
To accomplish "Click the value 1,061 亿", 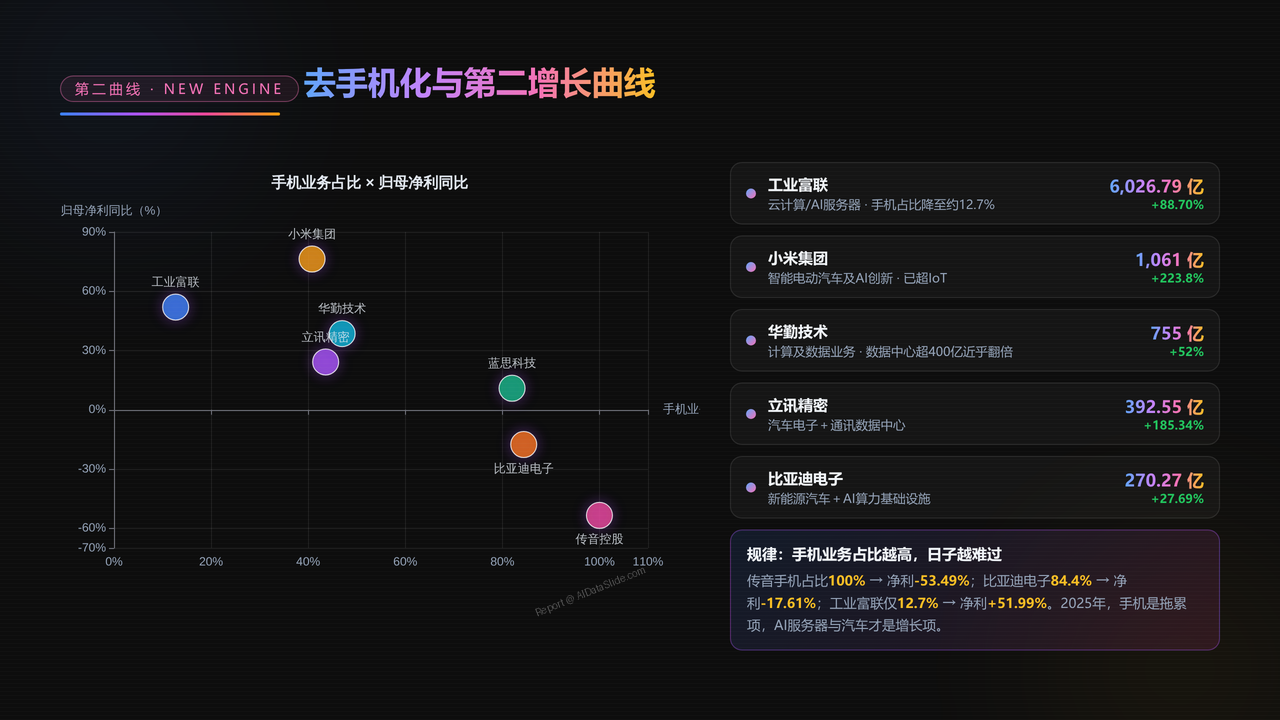I will [x=1169, y=260].
